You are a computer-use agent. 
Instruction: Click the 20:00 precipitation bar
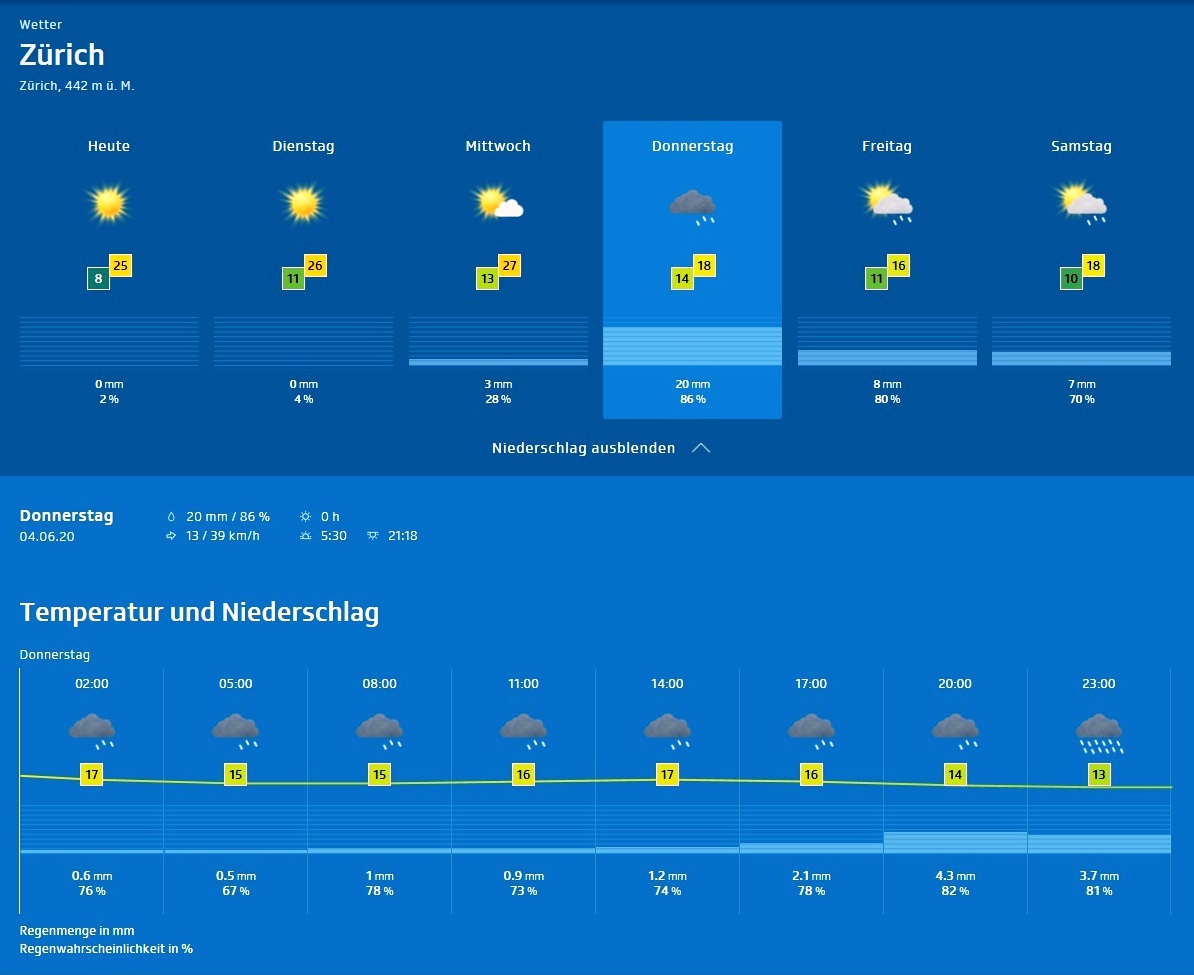pyautogui.click(x=955, y=841)
